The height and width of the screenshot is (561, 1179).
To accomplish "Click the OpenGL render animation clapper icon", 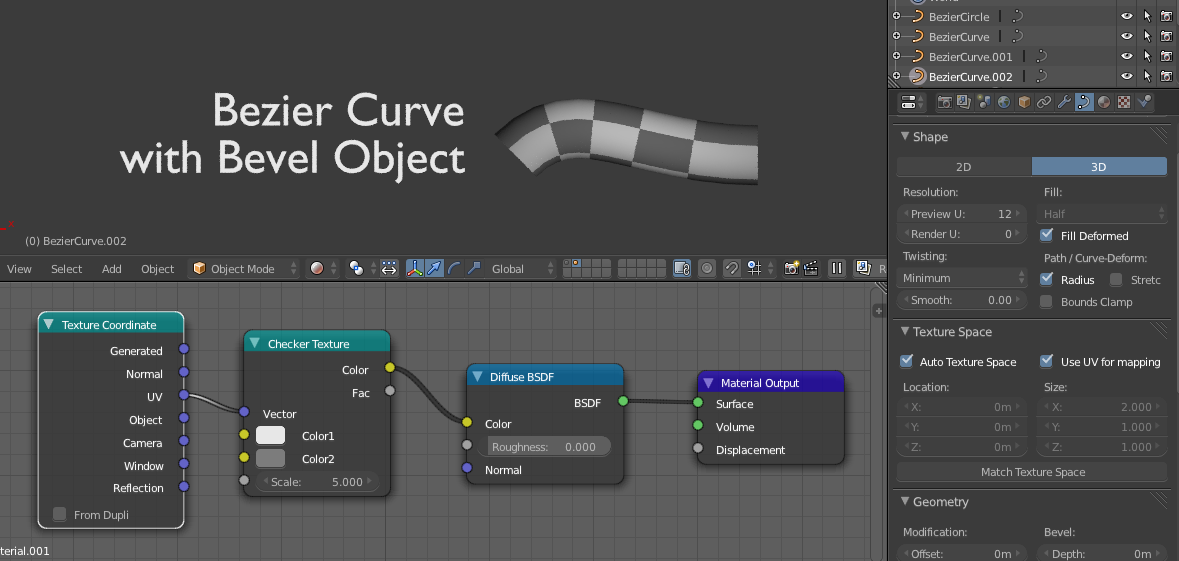I will click(x=811, y=268).
